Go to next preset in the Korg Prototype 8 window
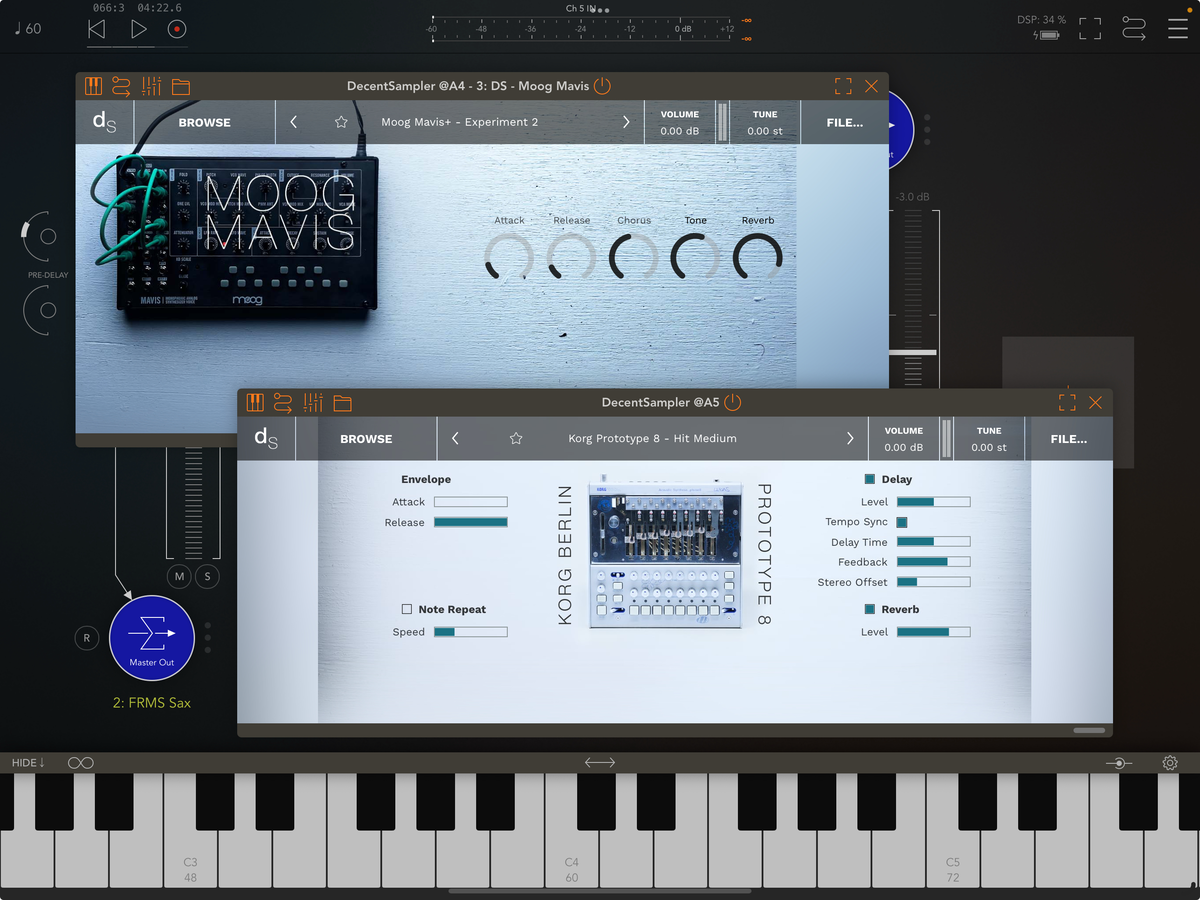The width and height of the screenshot is (1200, 900). click(851, 438)
